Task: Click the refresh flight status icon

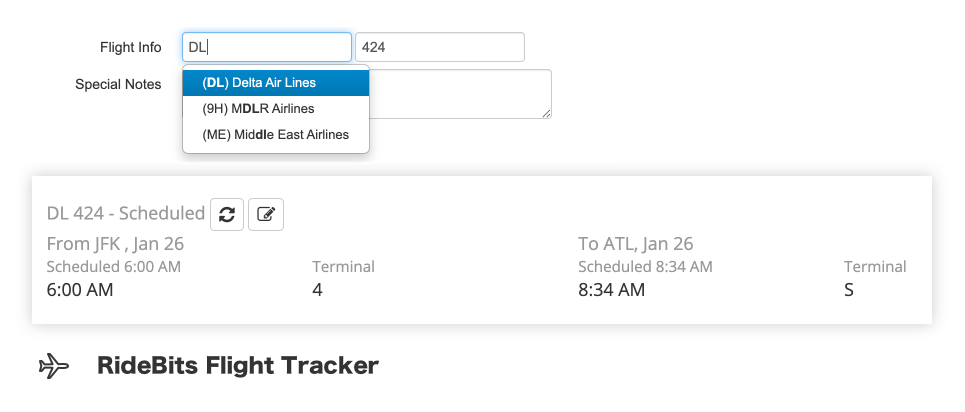Action: [227, 214]
